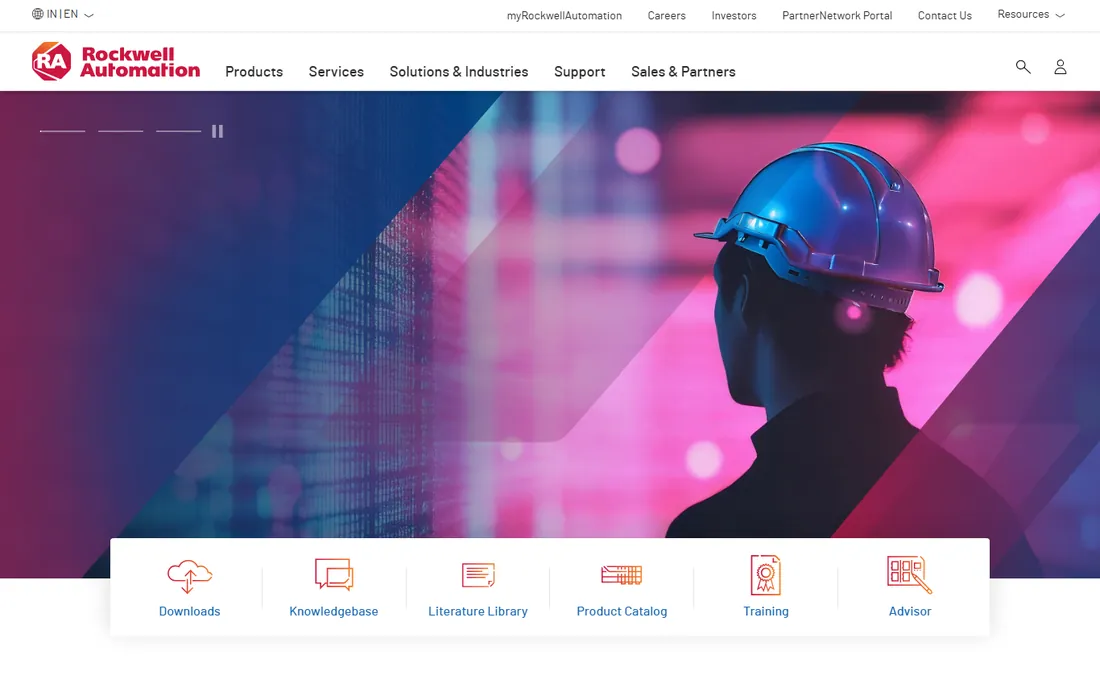The image size is (1100, 688).
Task: Open the Support menu
Action: 579,72
